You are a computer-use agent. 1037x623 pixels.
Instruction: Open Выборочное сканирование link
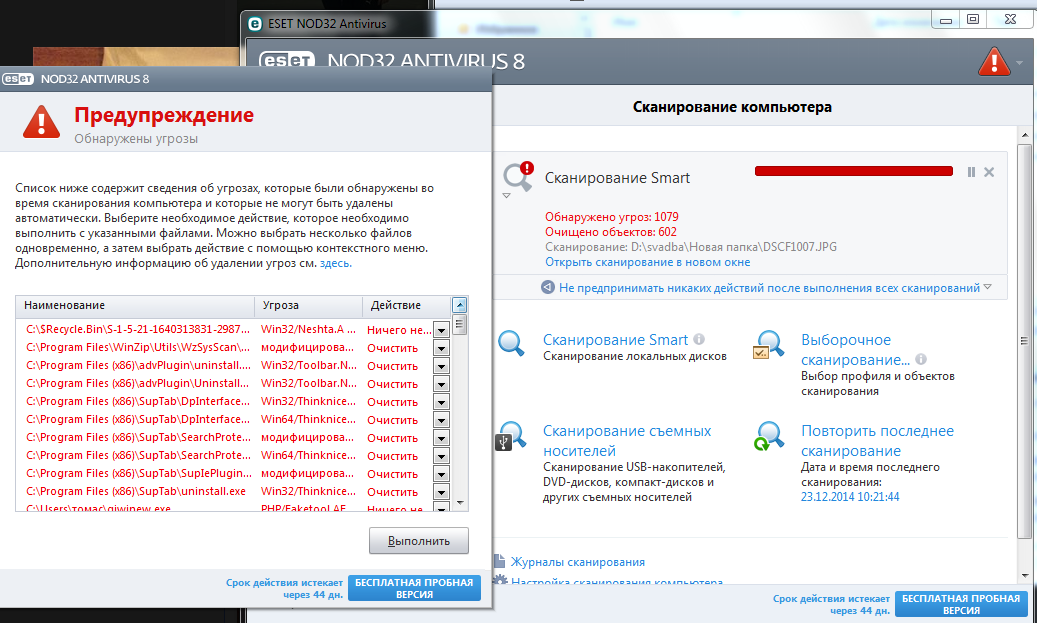point(855,350)
